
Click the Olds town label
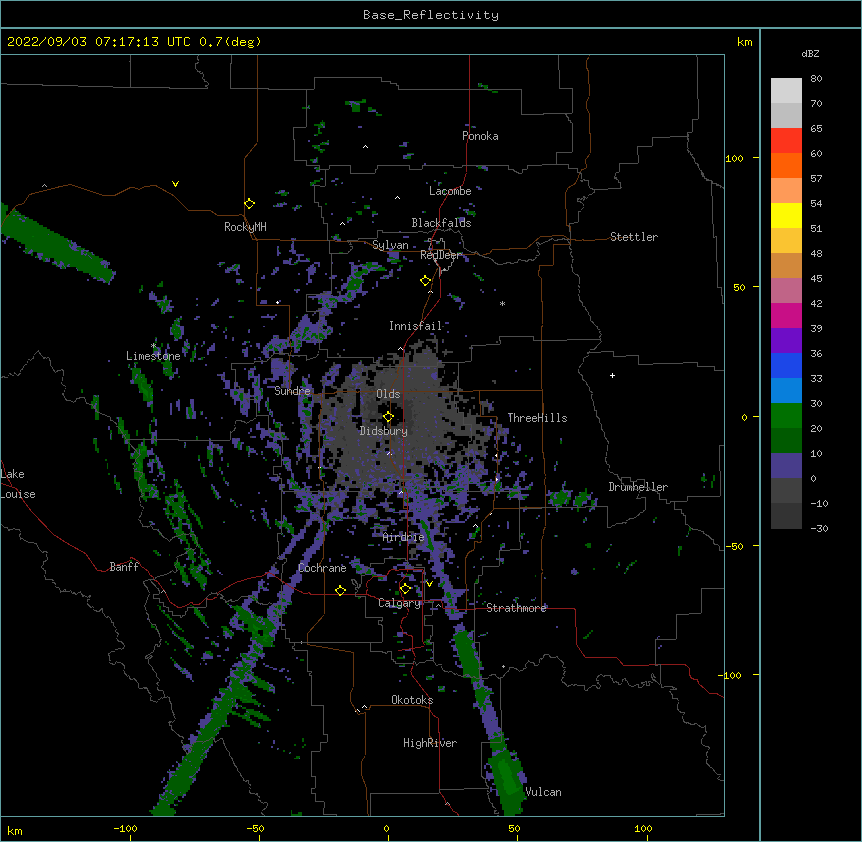click(x=388, y=394)
